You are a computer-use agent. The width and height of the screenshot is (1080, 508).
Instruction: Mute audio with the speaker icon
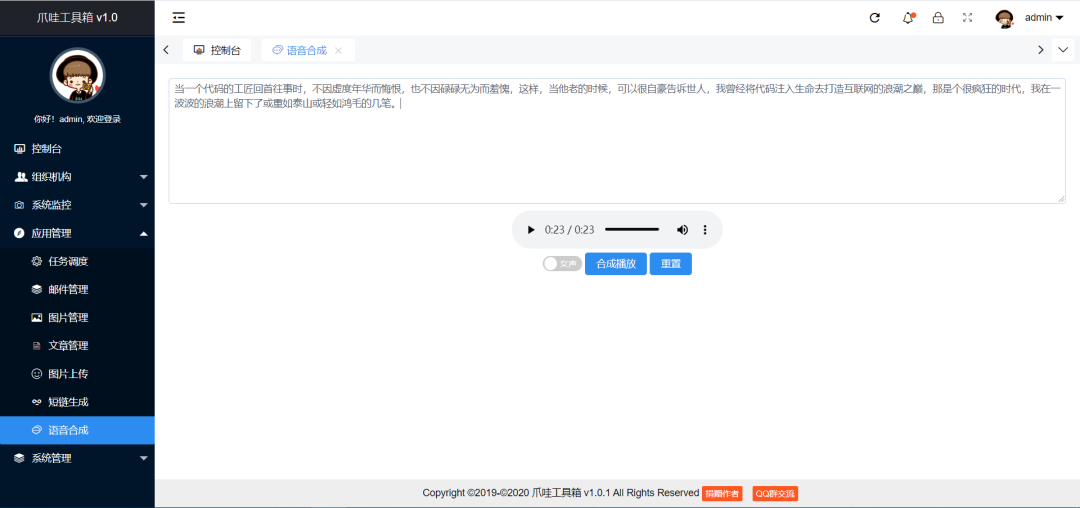(682, 230)
